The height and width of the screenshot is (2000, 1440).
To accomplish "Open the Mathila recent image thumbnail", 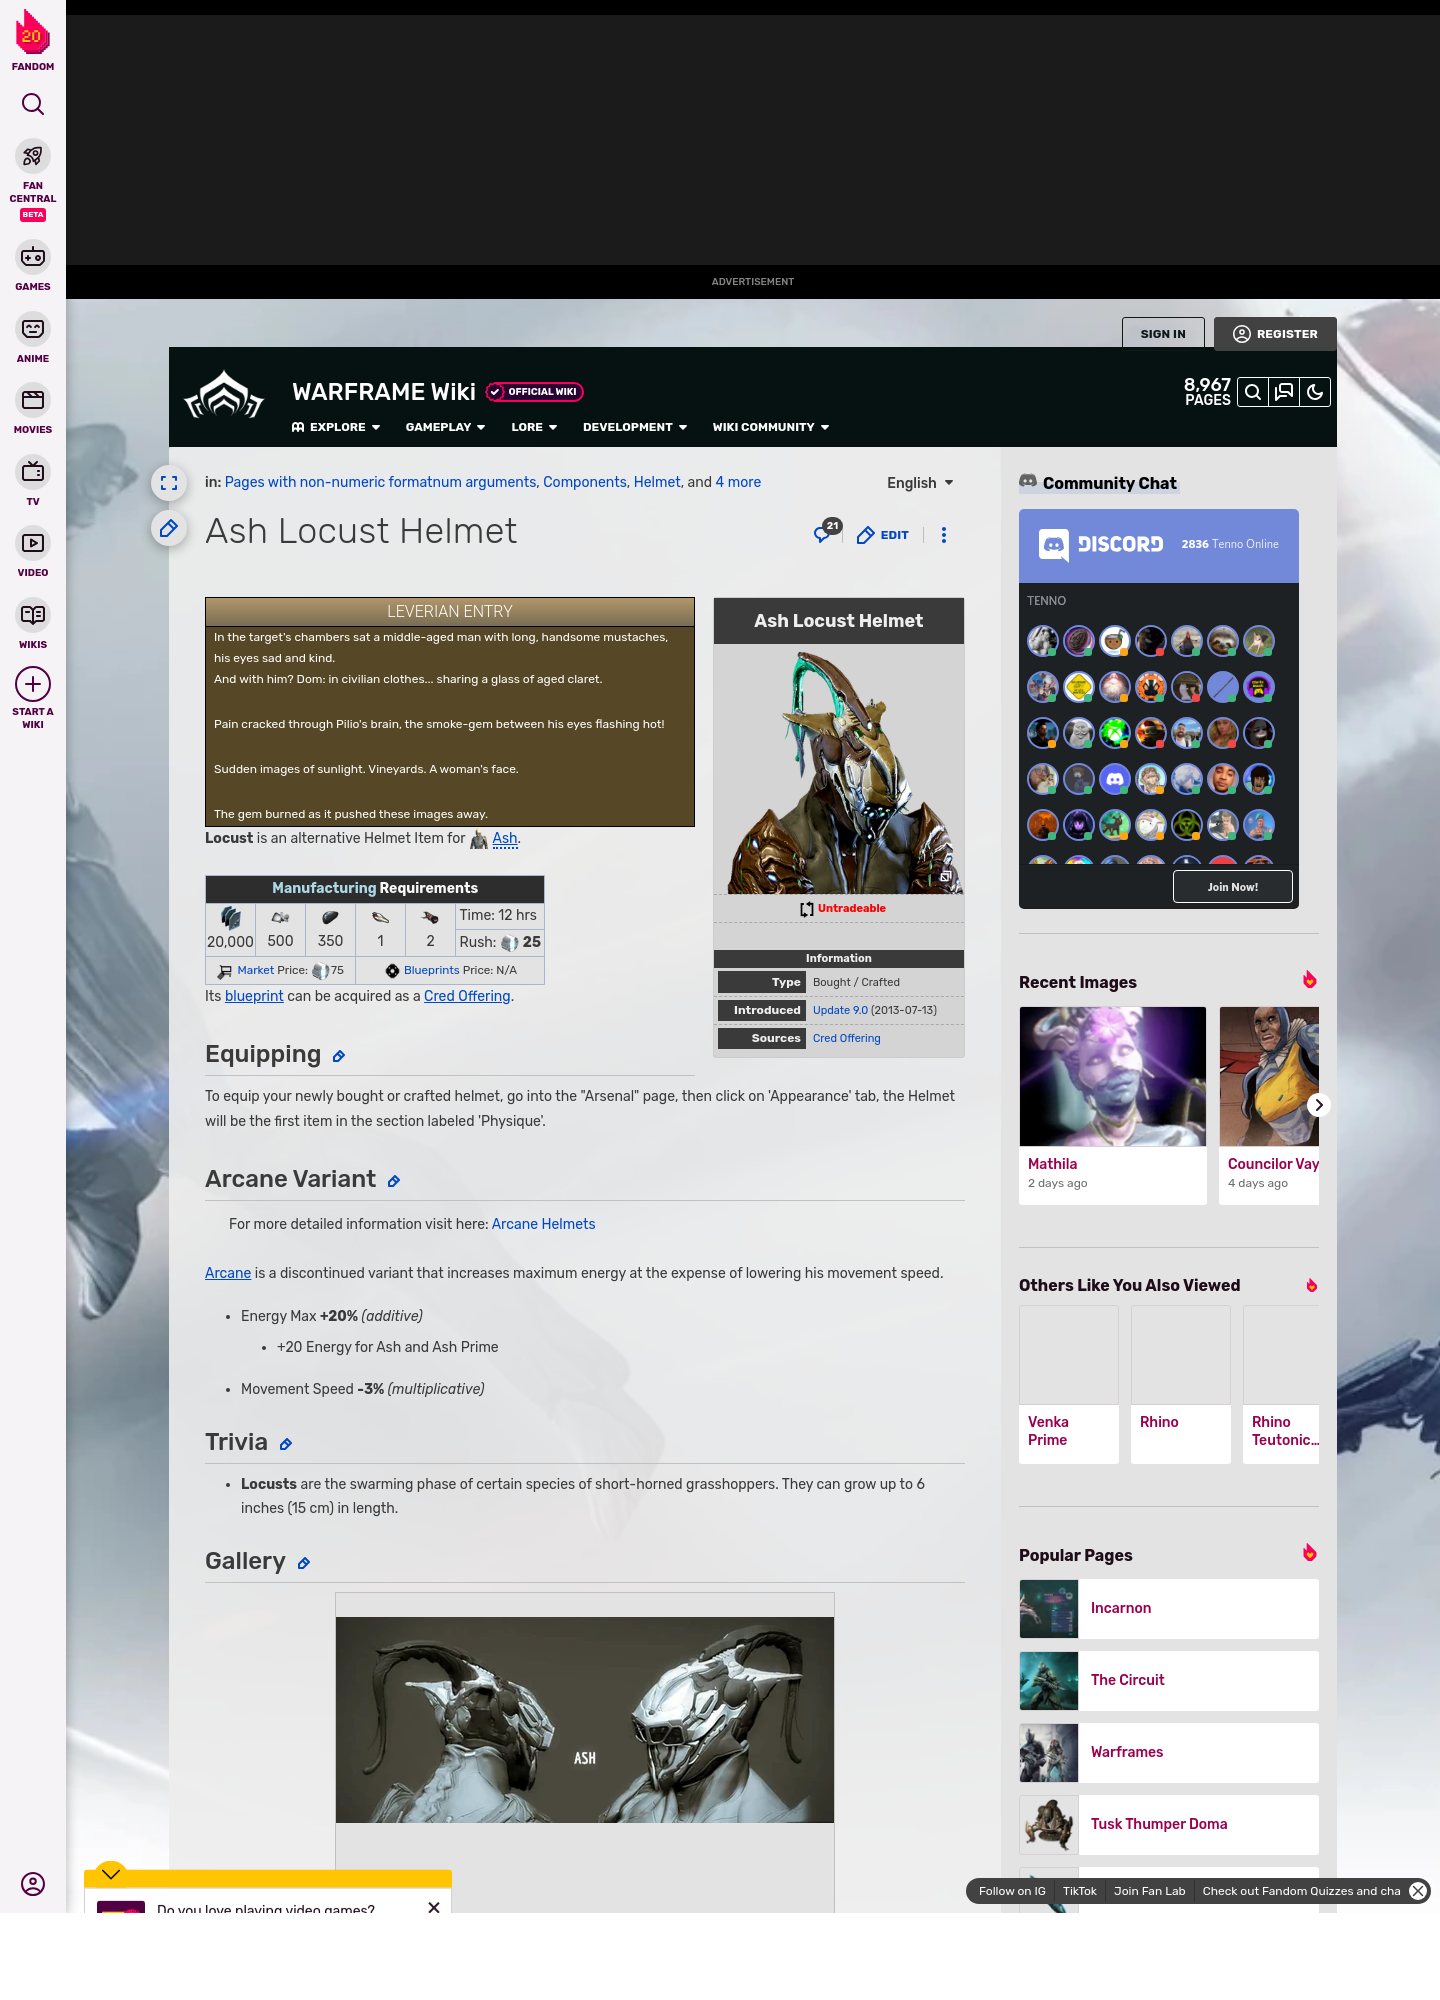I will (x=1113, y=1076).
